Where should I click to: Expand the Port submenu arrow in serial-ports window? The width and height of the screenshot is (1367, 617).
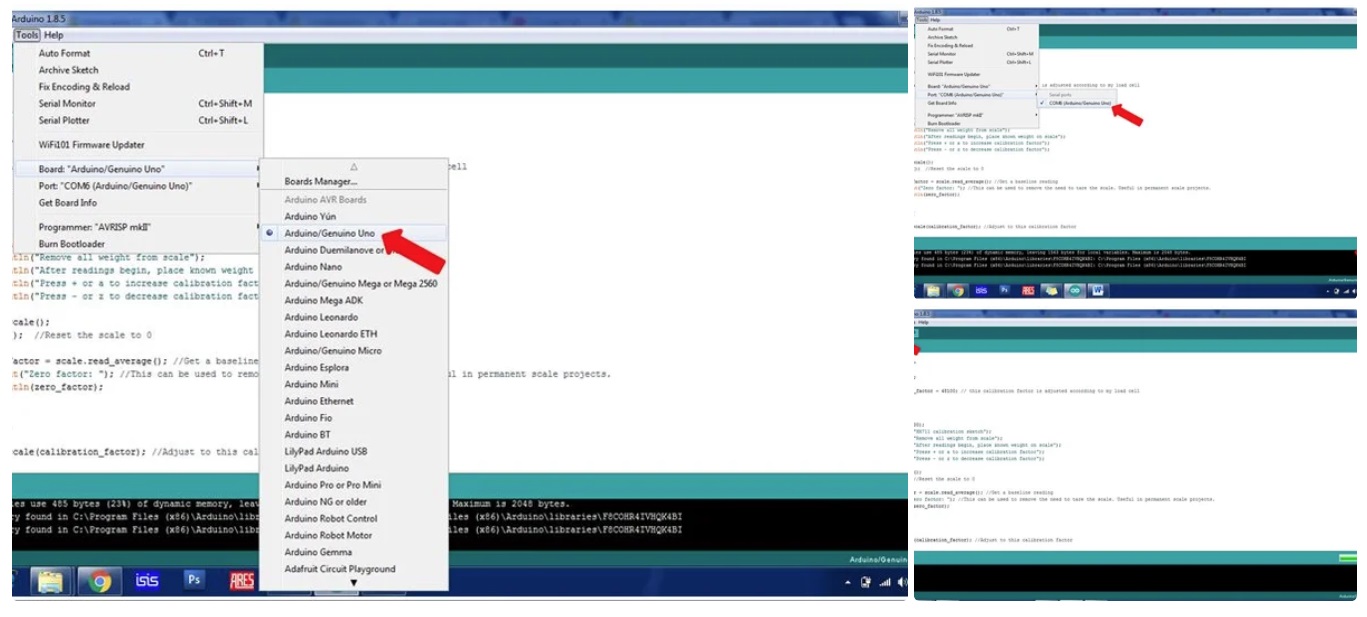tap(1035, 95)
